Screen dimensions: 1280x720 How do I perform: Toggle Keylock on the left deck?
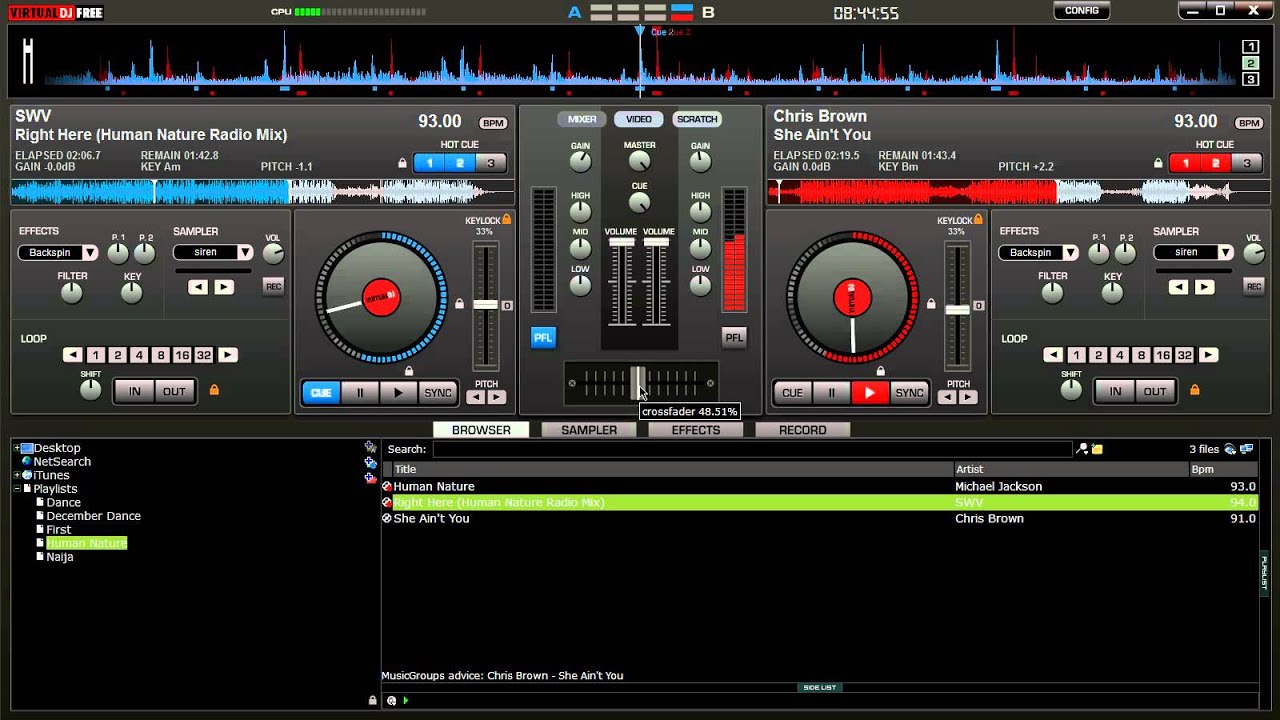(506, 219)
